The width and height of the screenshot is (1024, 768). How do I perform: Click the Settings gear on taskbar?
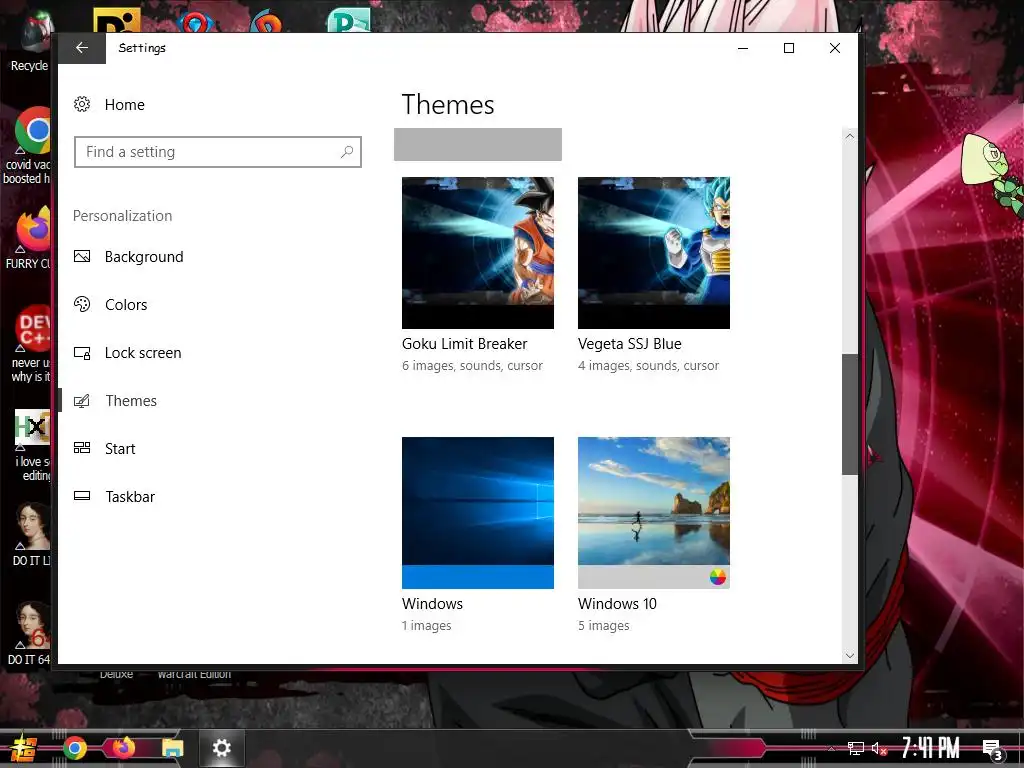click(222, 748)
